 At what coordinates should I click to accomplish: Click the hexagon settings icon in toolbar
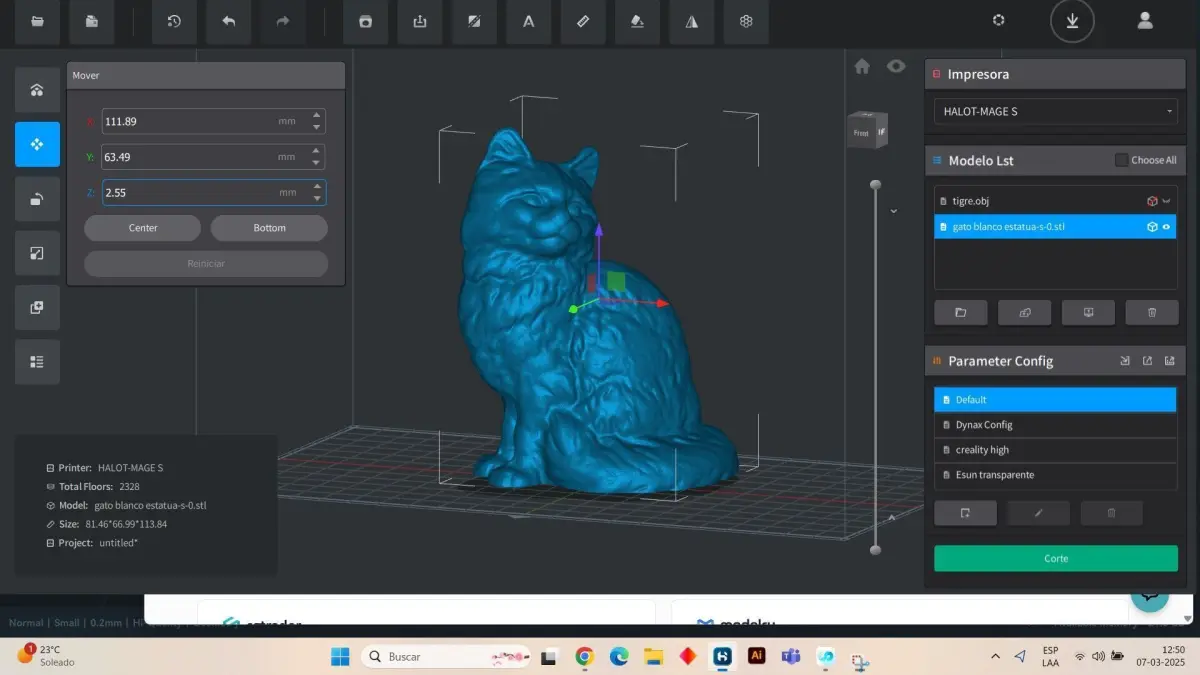point(746,21)
